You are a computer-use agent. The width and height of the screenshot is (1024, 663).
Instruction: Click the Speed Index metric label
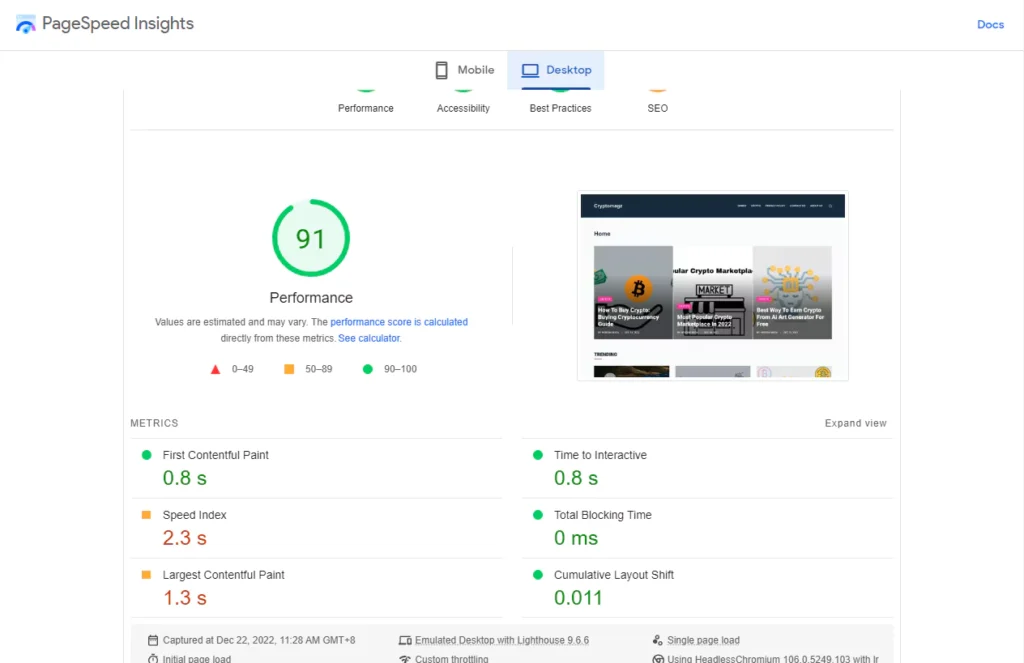(195, 515)
